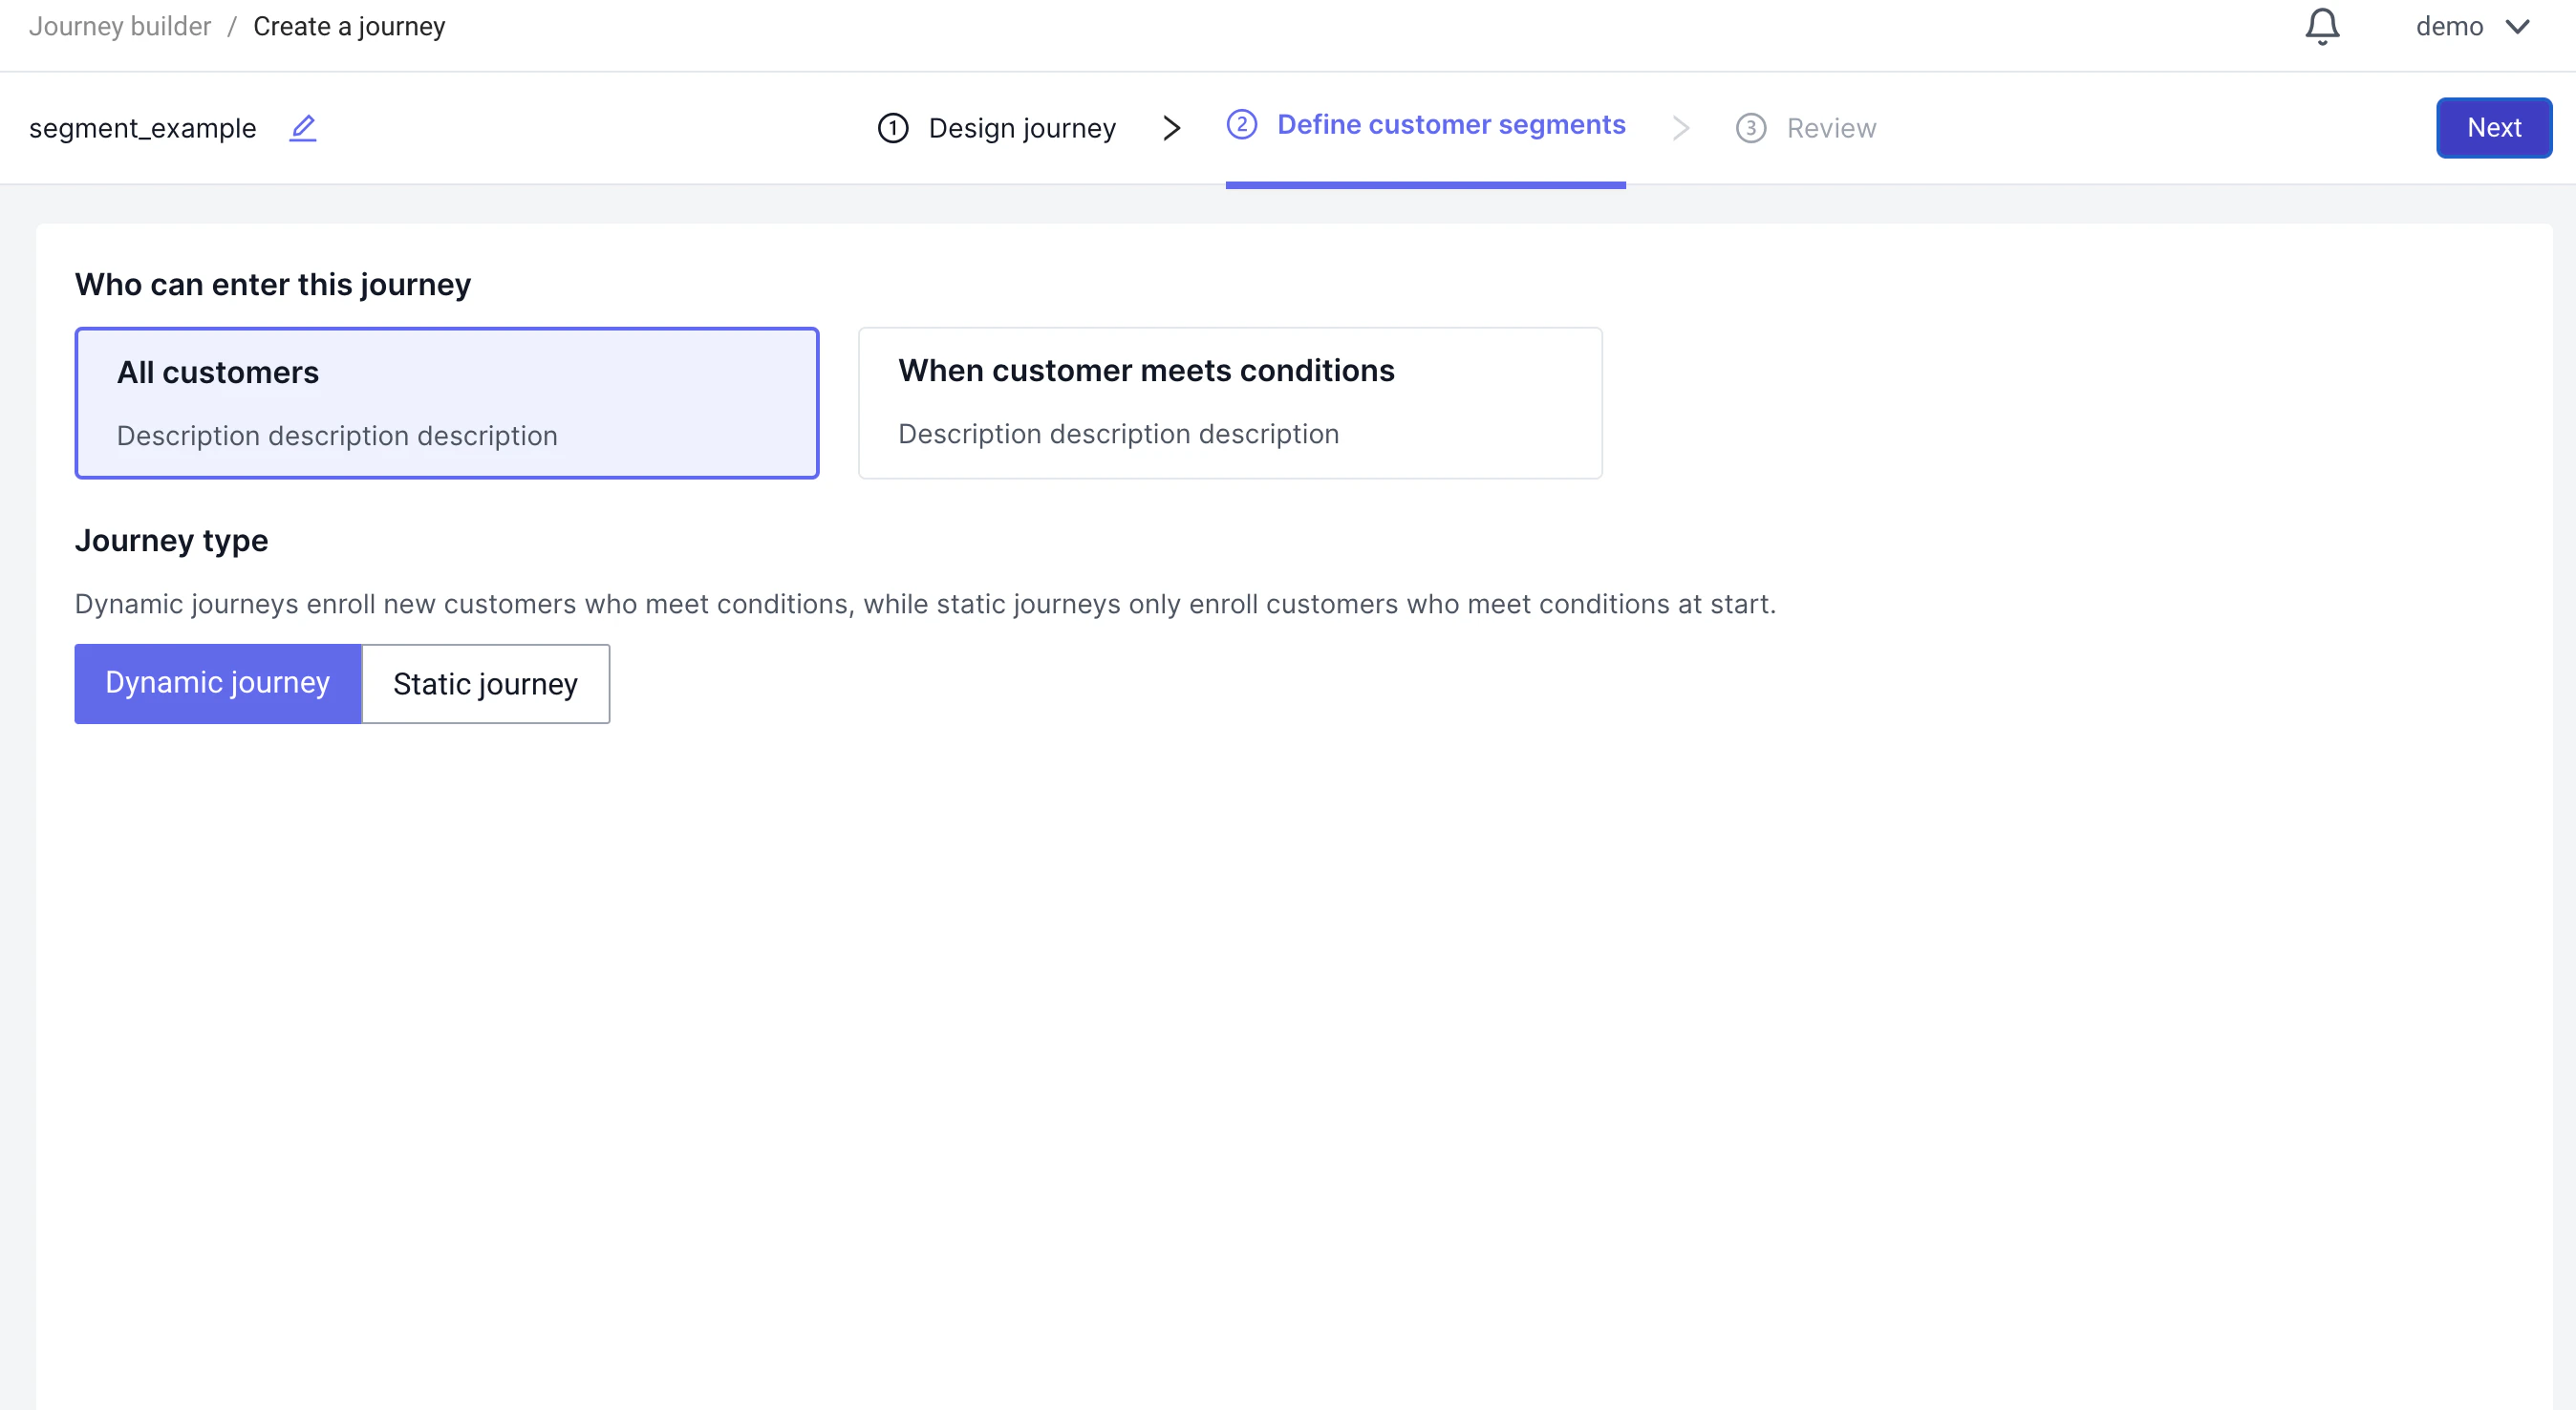Click the Who can enter this journey heading

point(273,285)
